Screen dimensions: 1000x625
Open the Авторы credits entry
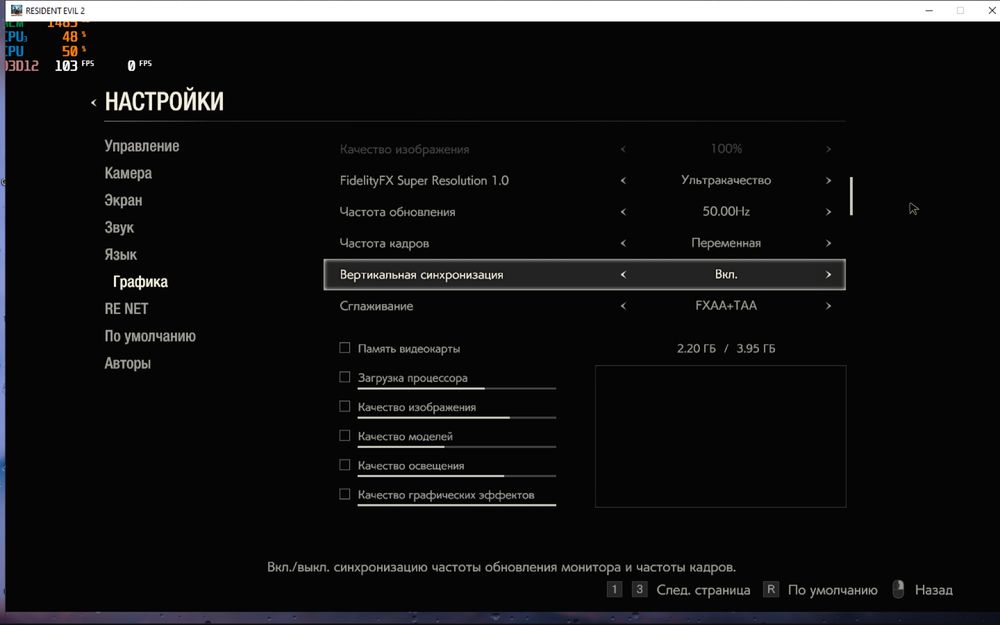coord(128,364)
